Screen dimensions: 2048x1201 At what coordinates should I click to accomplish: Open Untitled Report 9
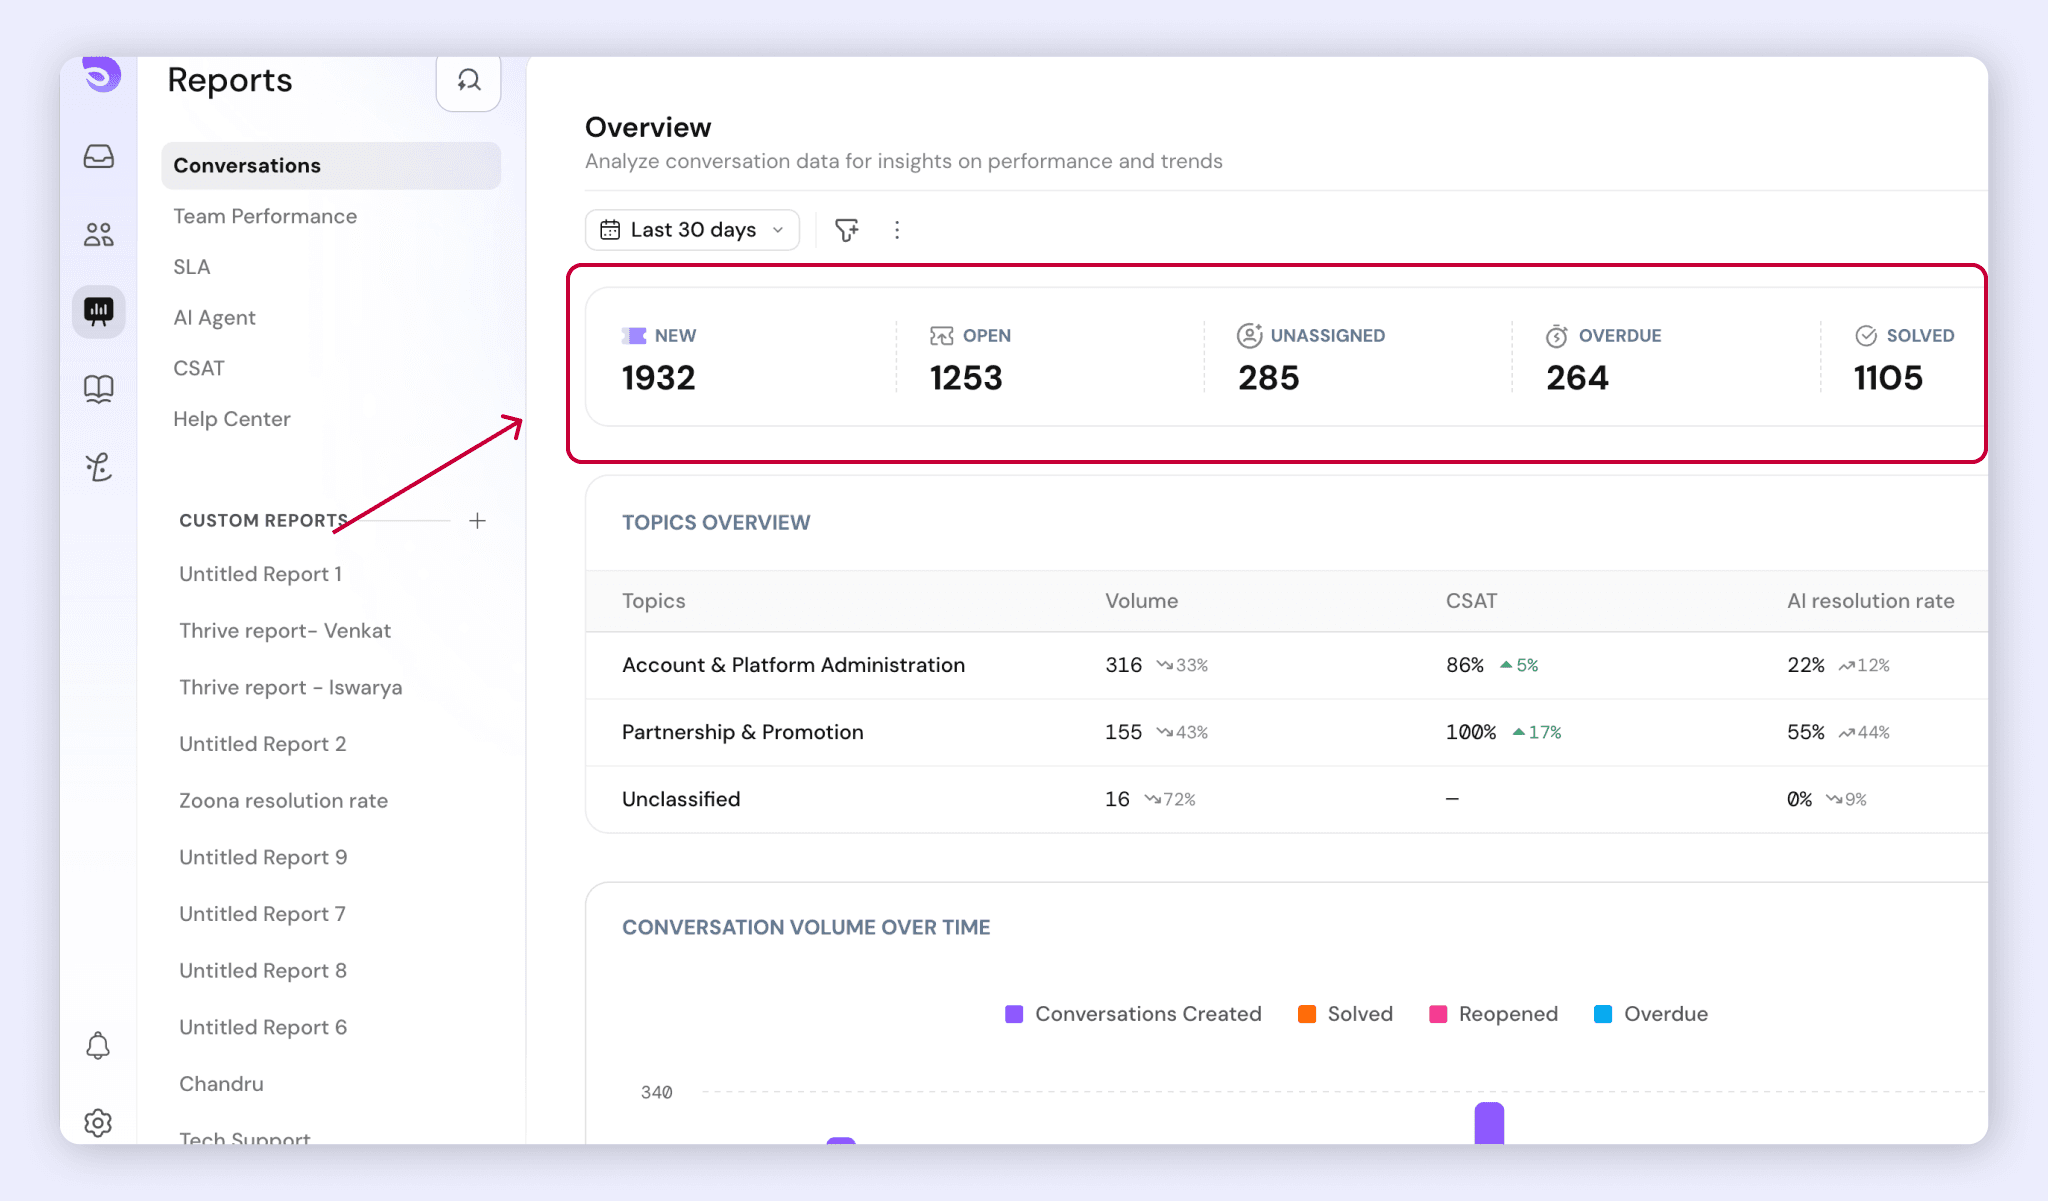263,858
